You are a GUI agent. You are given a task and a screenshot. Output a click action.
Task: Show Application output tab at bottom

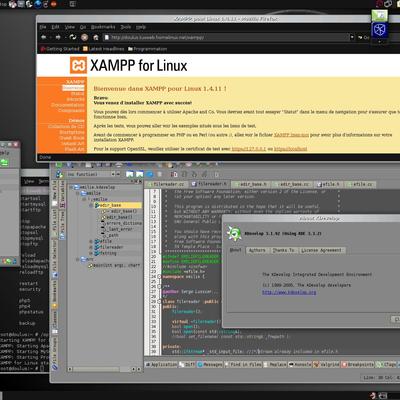(x=161, y=365)
